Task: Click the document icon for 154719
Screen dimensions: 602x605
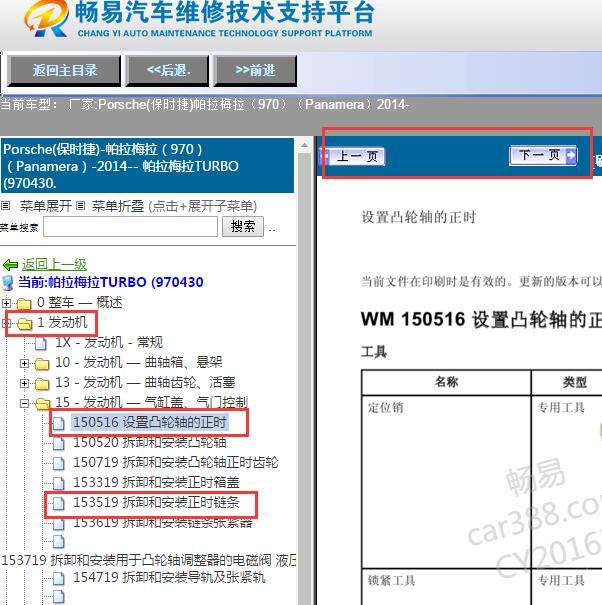Action: [x=59, y=579]
